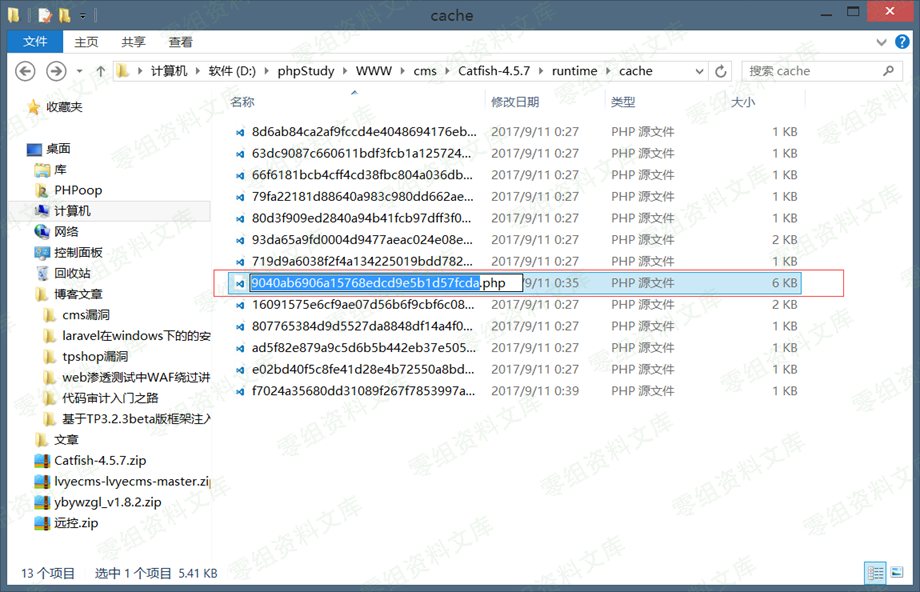The height and width of the screenshot is (592, 920).
Task: Click the Back navigation arrow button
Action: pos(26,71)
